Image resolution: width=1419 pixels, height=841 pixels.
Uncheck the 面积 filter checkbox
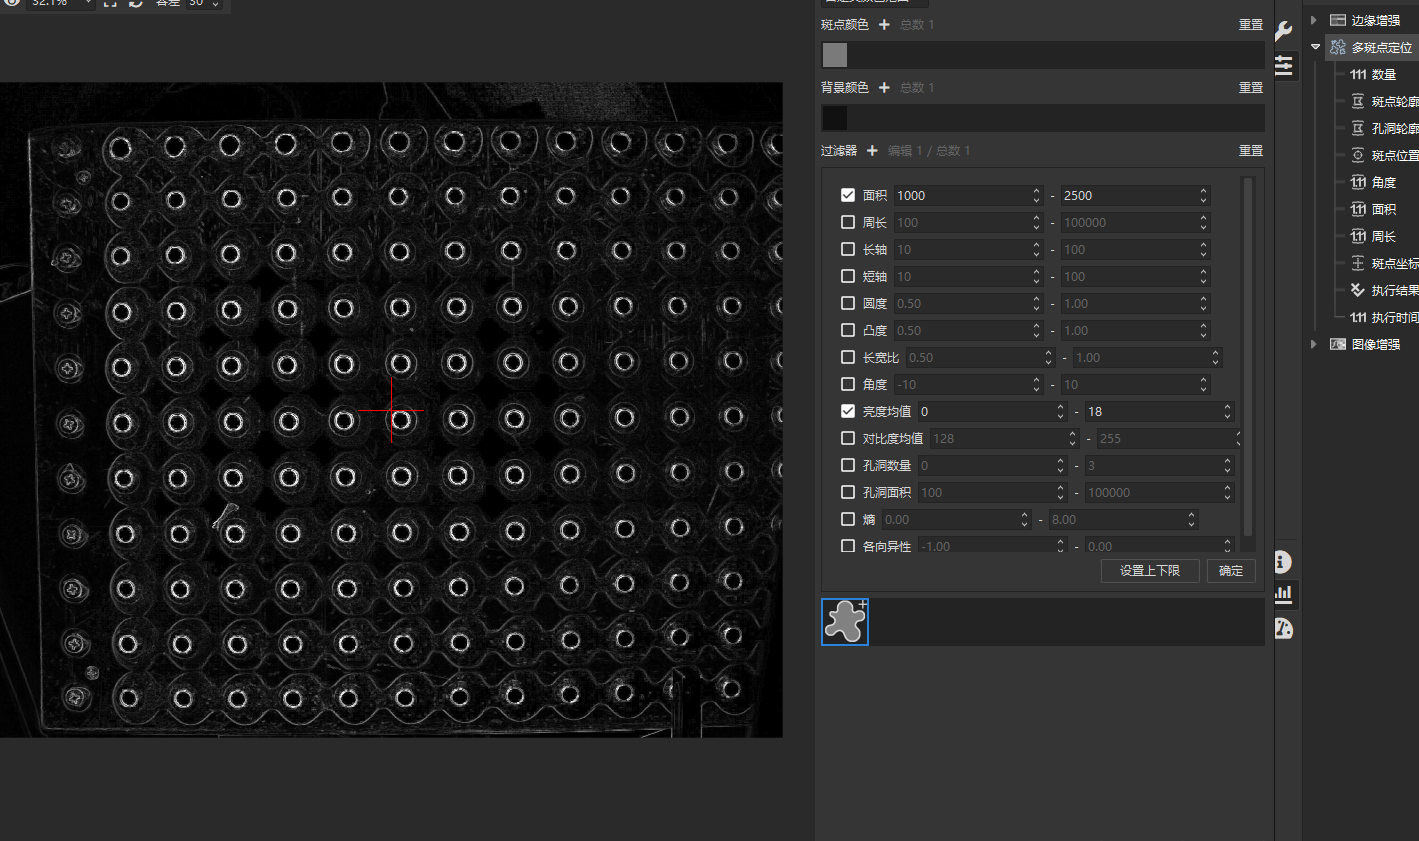point(848,195)
